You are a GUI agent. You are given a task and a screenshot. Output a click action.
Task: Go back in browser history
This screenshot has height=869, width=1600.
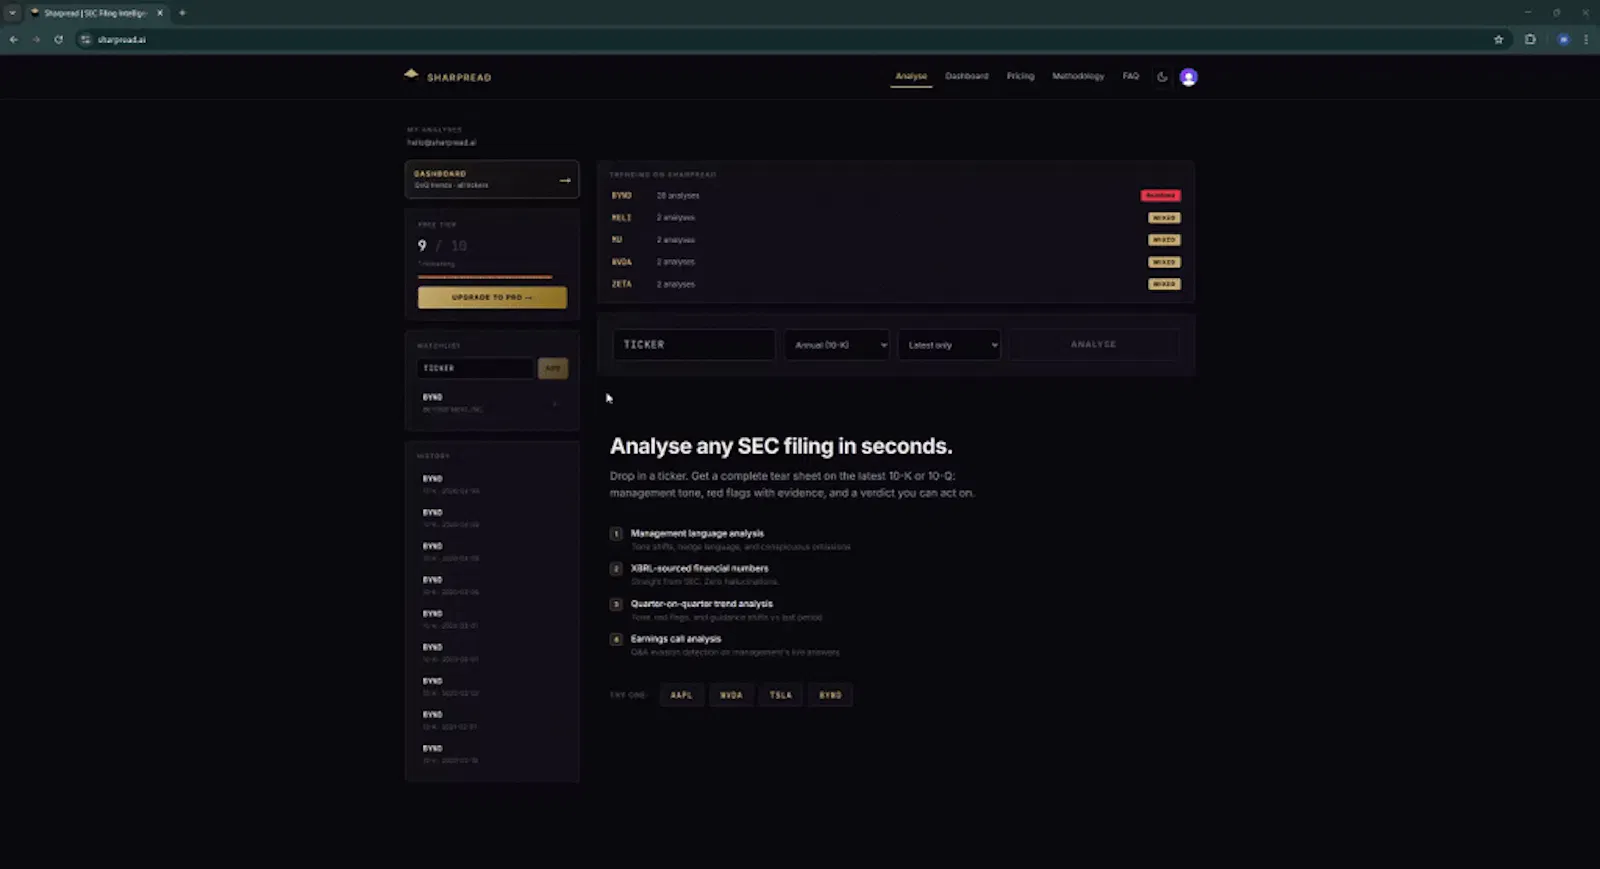coord(14,40)
